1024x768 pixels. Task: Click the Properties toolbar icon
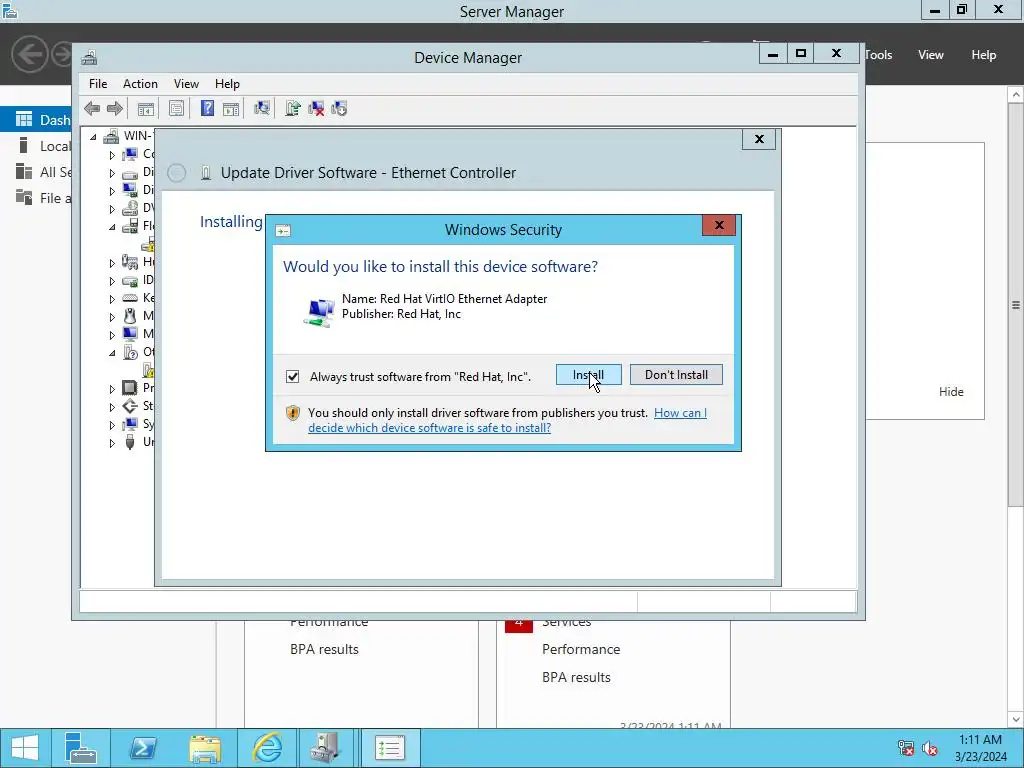(x=176, y=108)
